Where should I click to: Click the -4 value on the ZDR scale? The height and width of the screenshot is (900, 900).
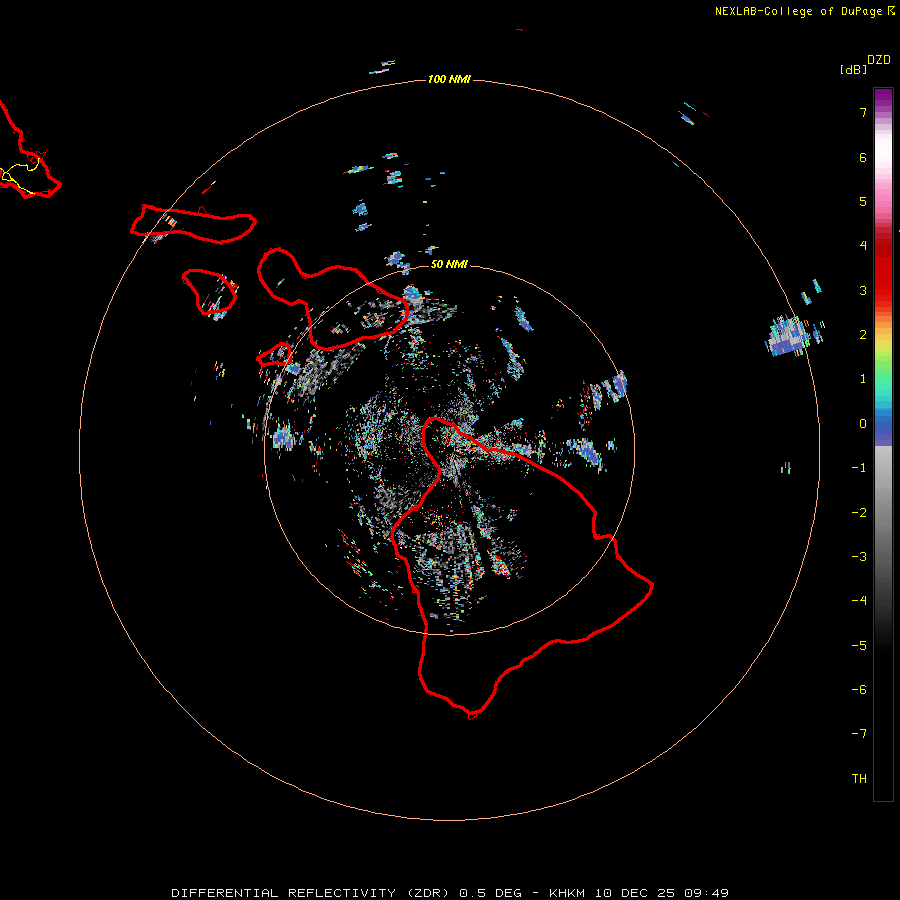coord(859,601)
